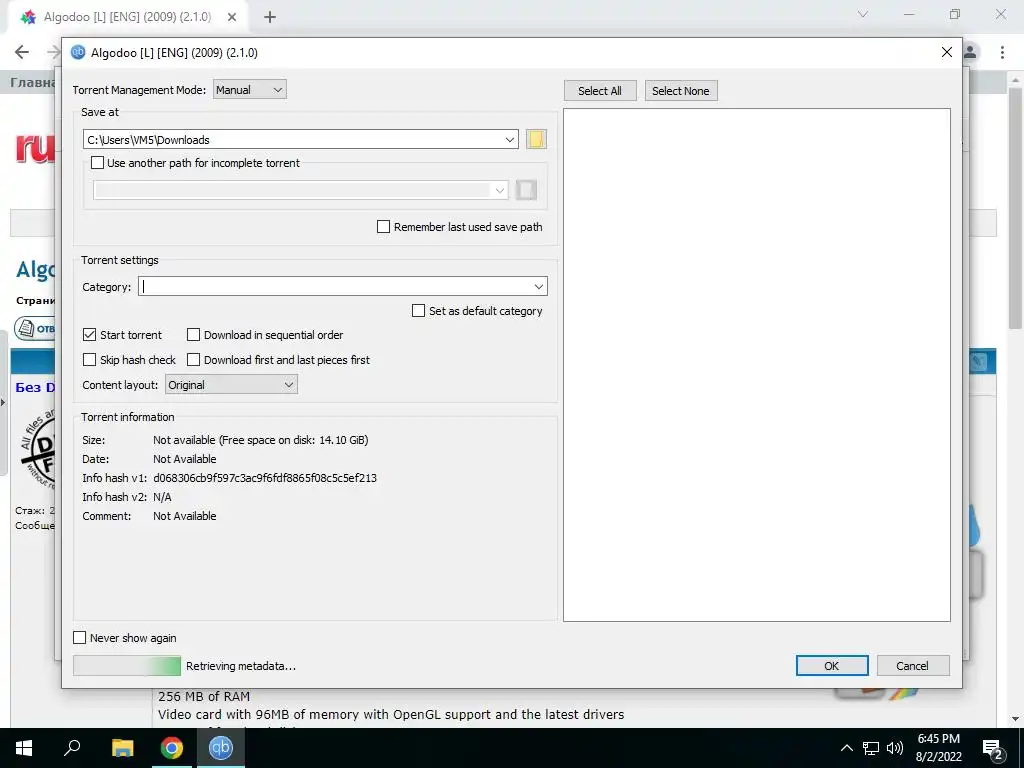
Task: Click the volume icon in system tray
Action: click(895, 748)
